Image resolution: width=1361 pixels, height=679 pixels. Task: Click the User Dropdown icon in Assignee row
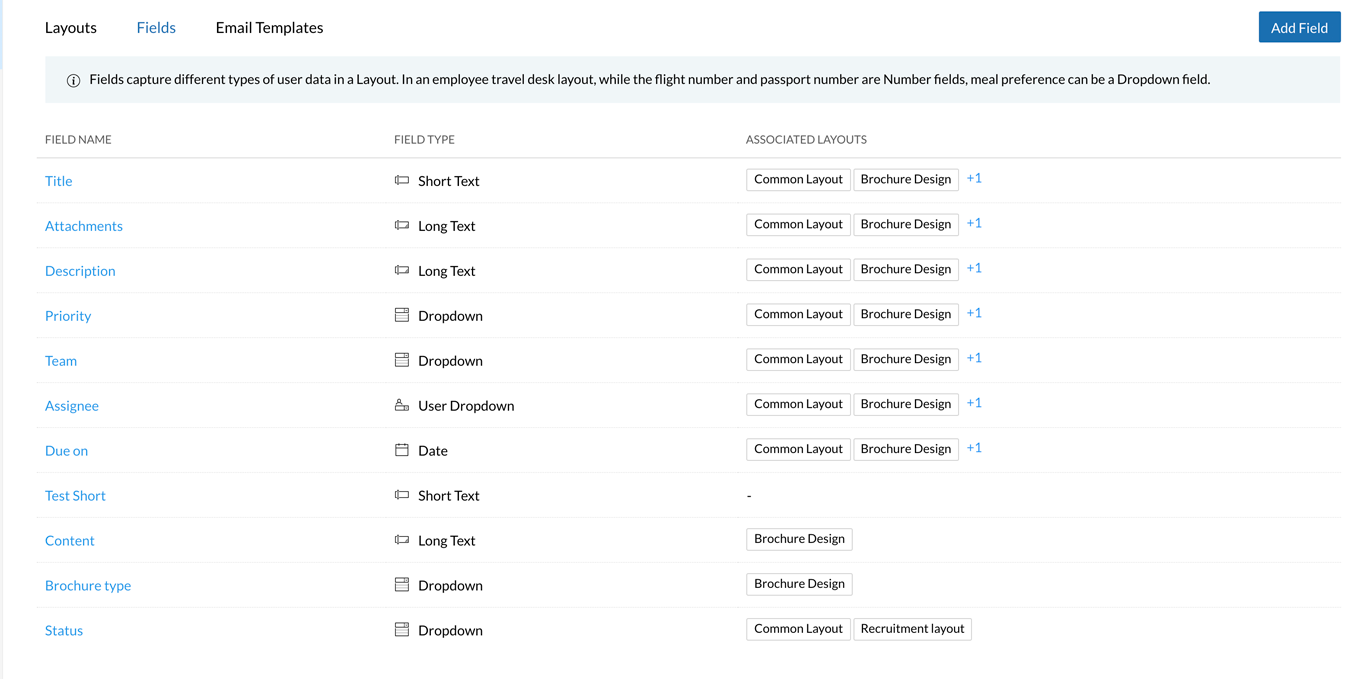click(x=402, y=405)
